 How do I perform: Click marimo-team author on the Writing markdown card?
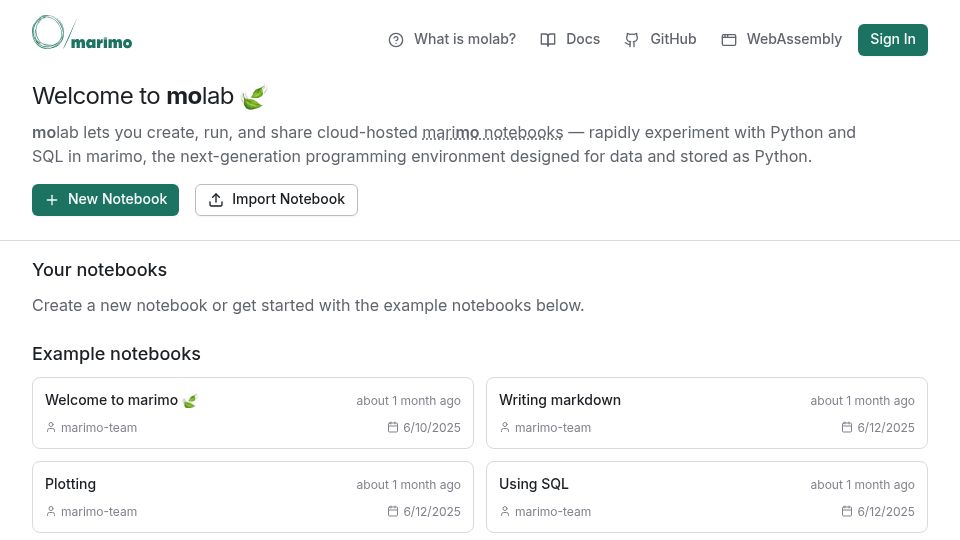click(x=553, y=427)
